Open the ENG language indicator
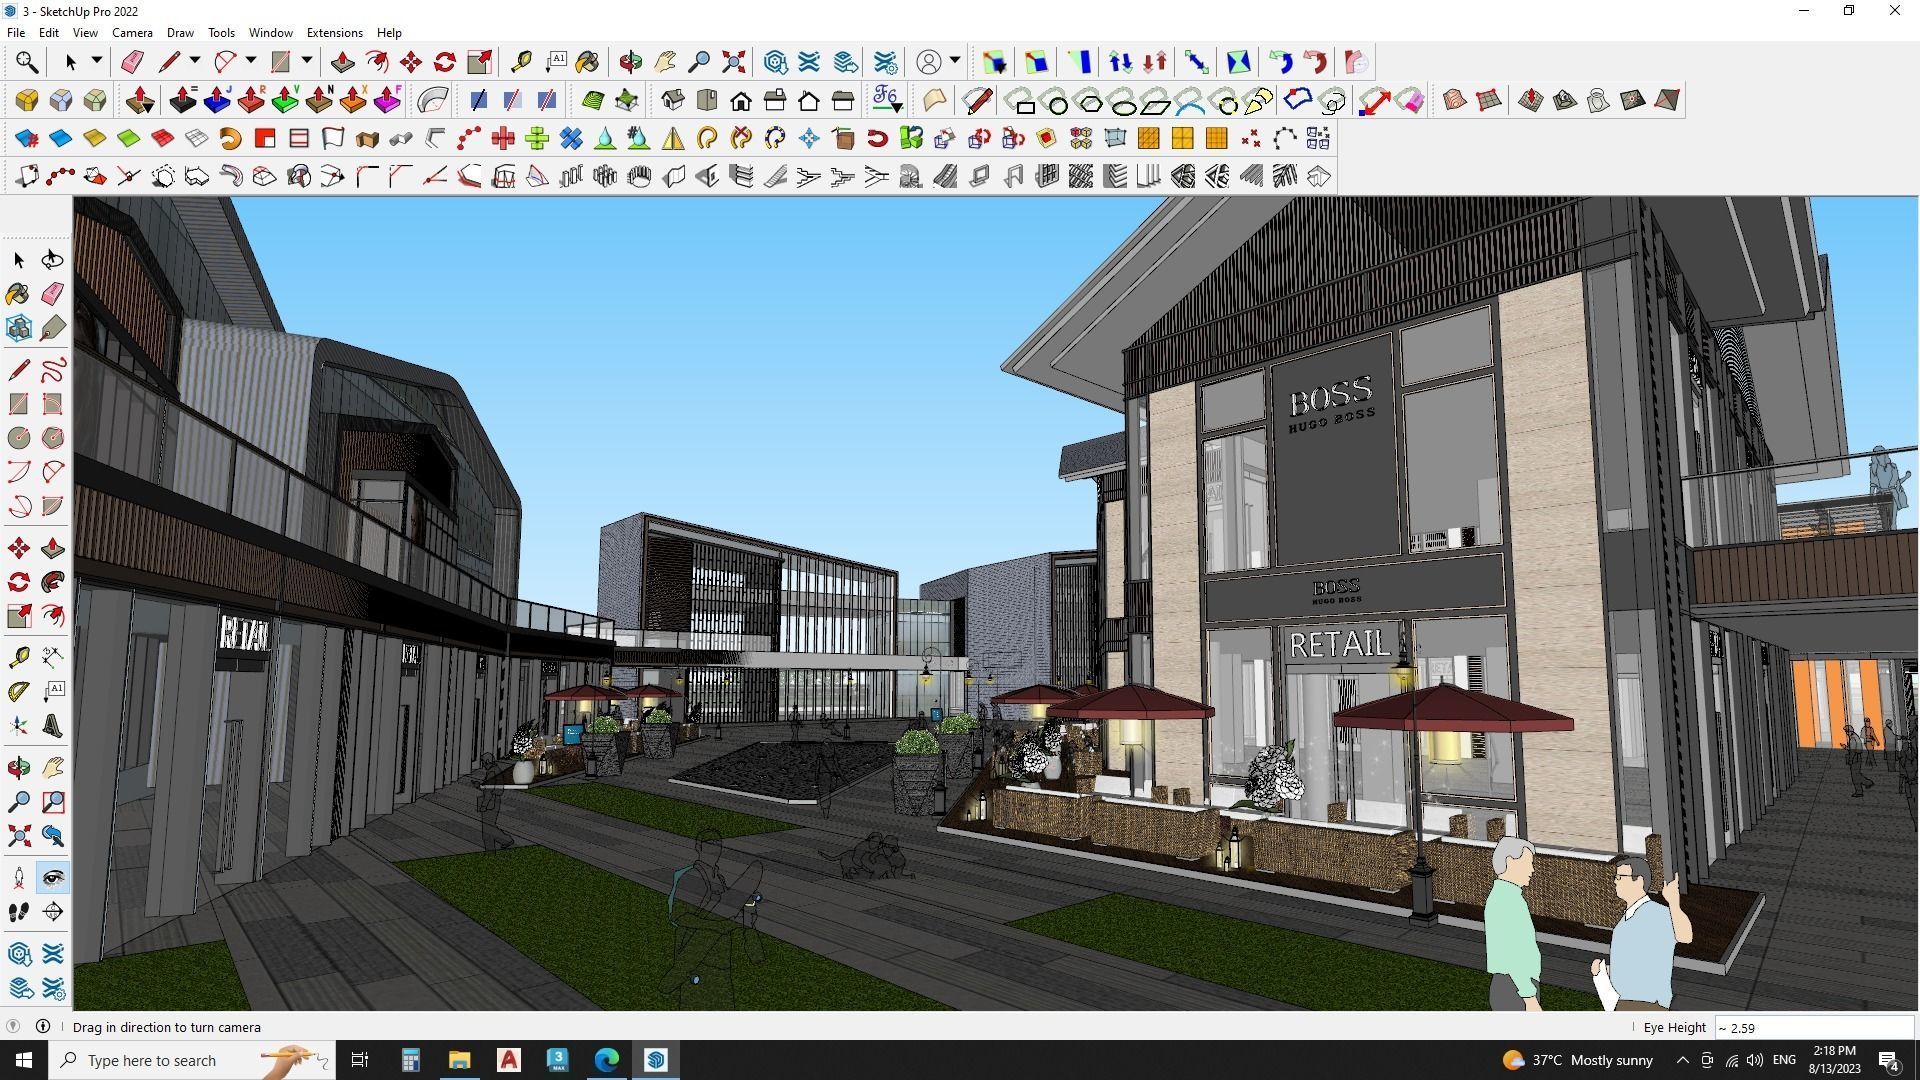The image size is (1920, 1080). 1784,1060
